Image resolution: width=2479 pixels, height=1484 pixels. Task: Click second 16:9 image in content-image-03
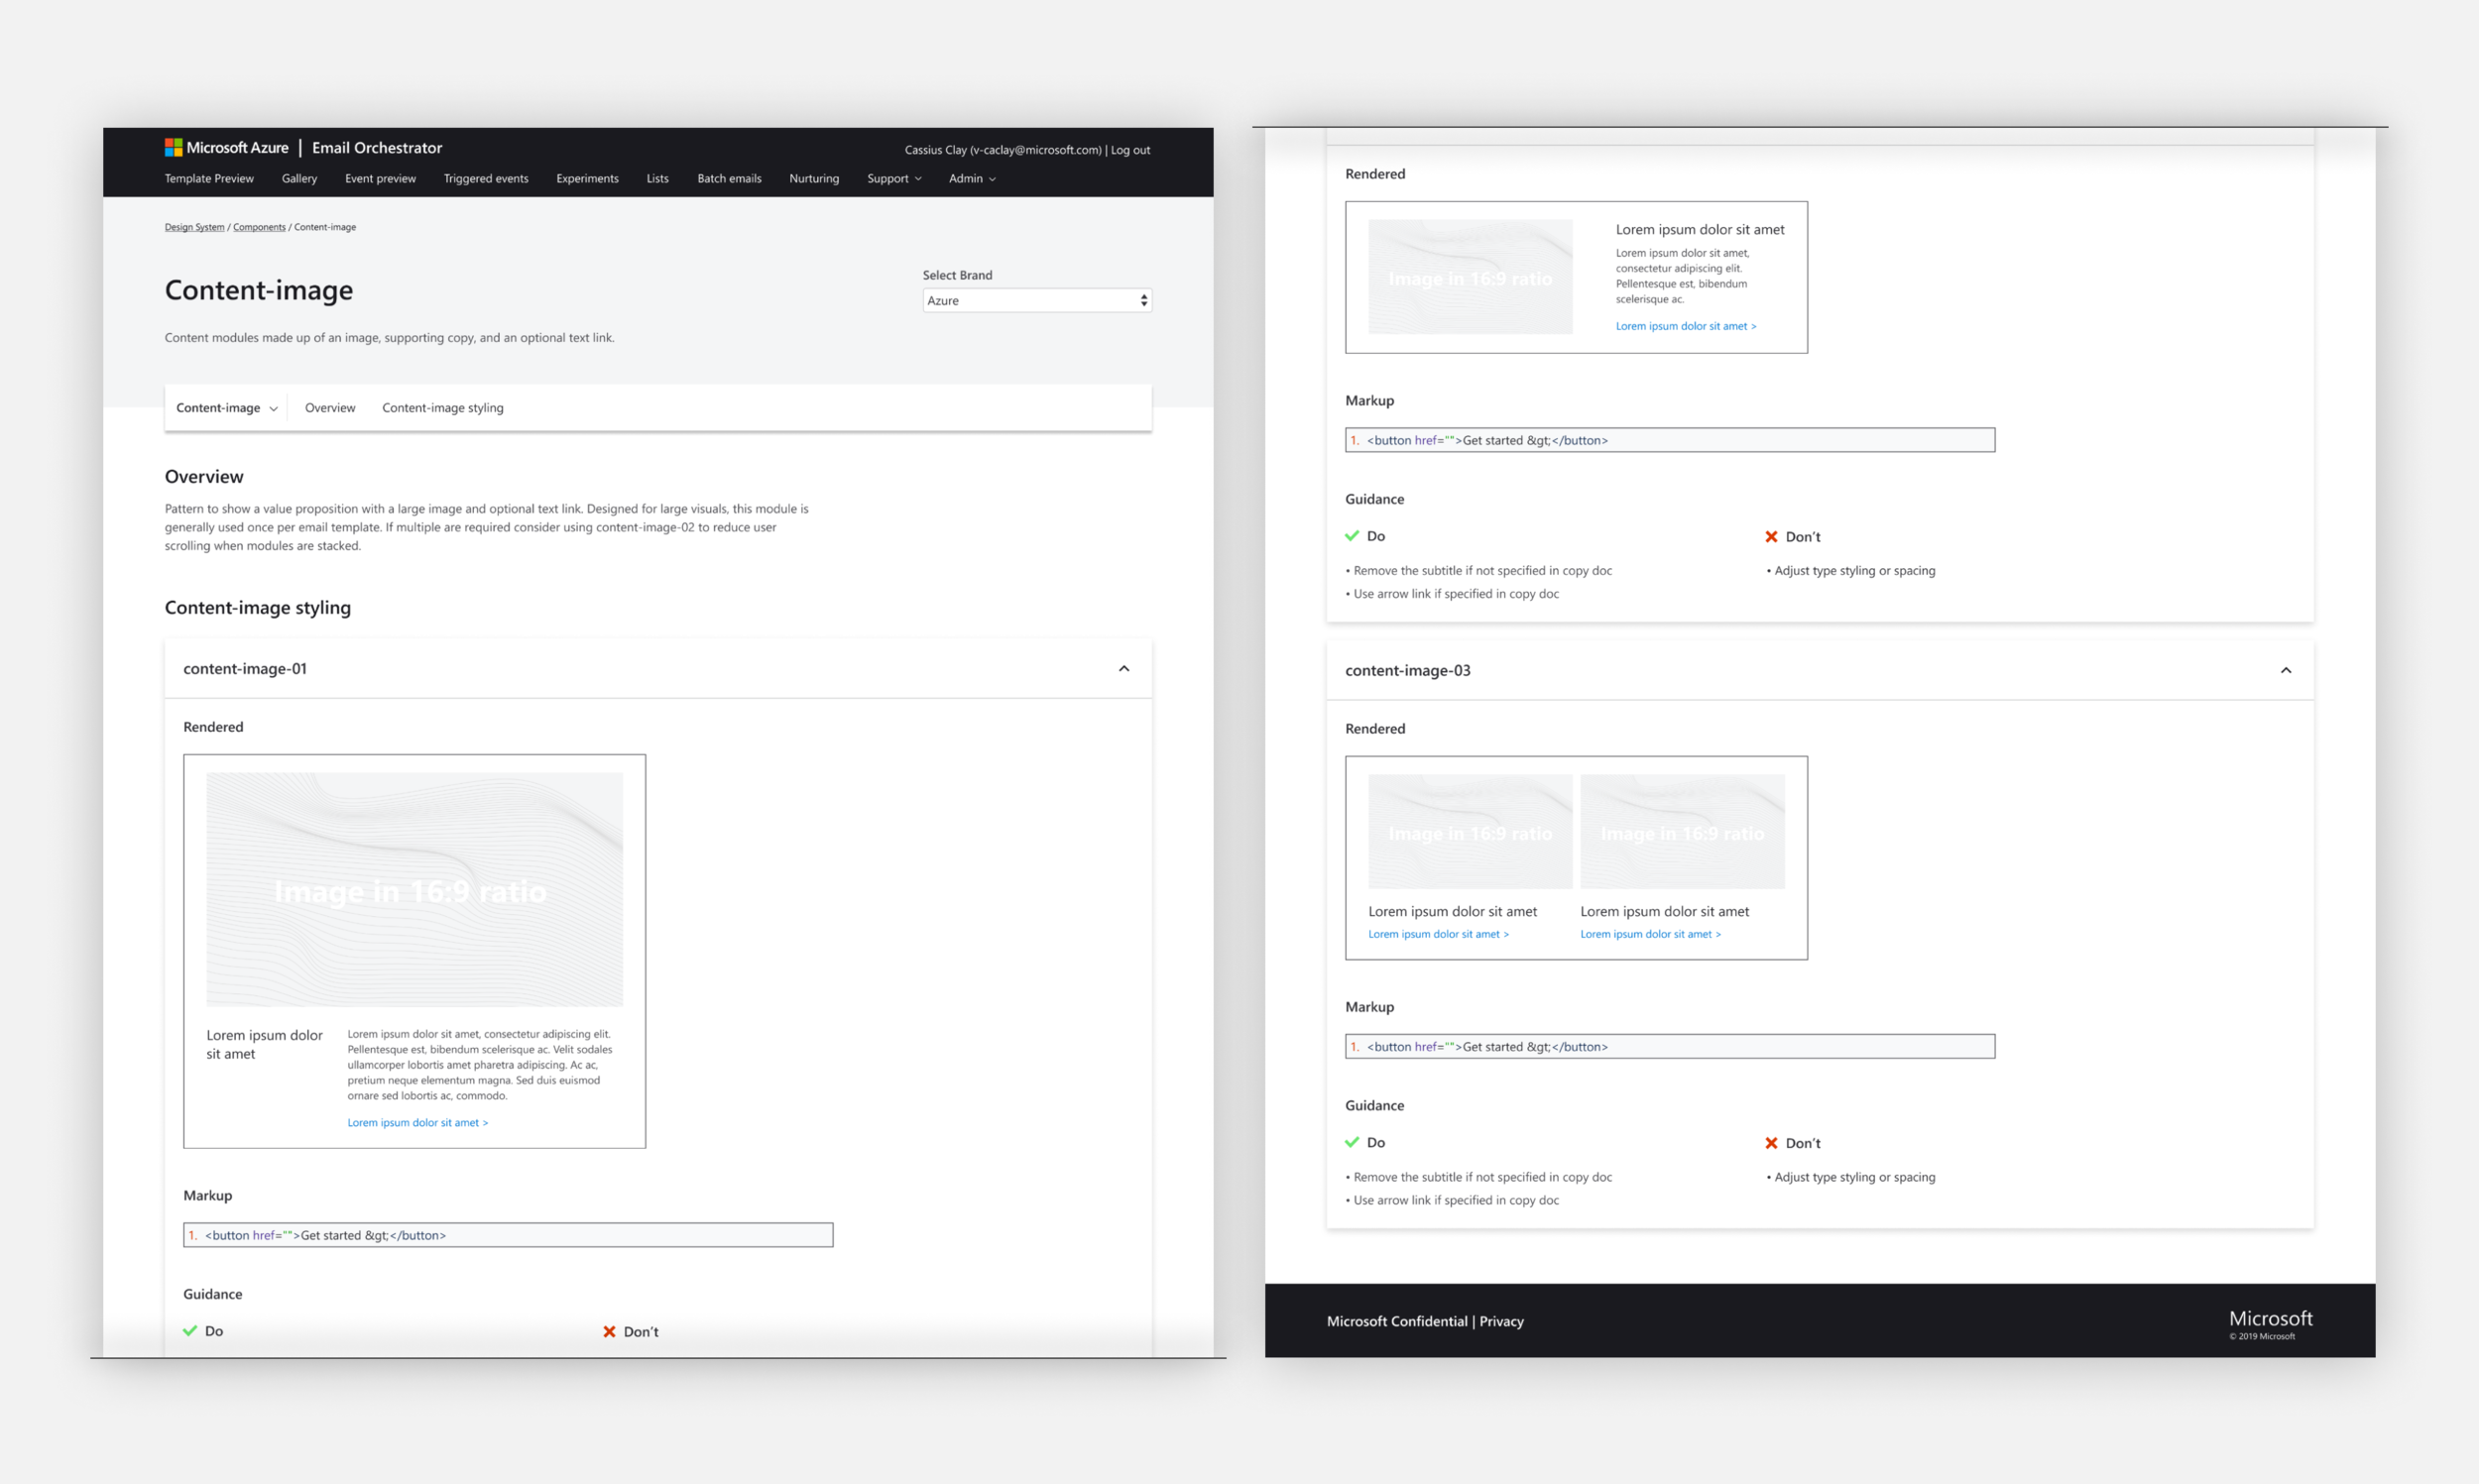click(1682, 831)
